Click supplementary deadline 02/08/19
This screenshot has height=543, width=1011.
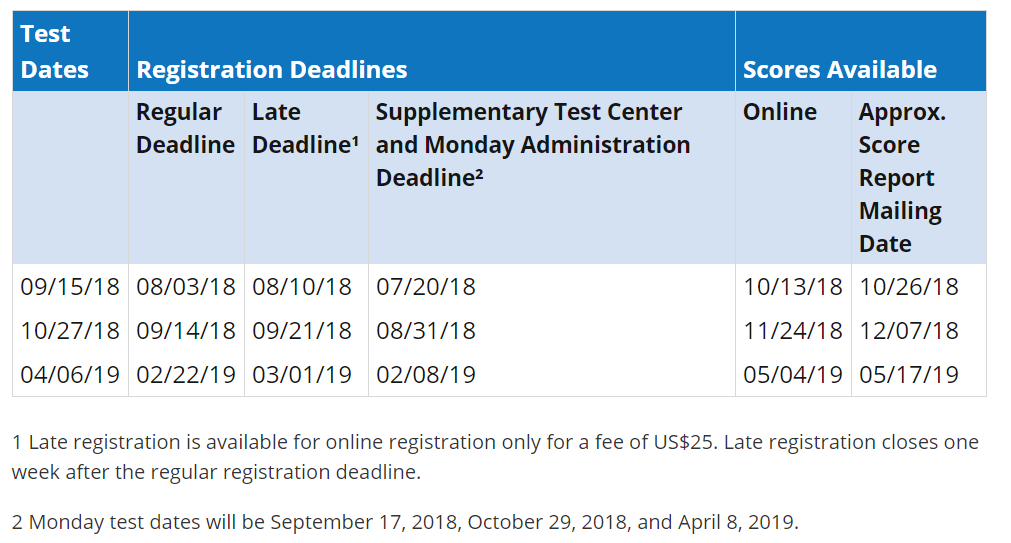coord(426,375)
